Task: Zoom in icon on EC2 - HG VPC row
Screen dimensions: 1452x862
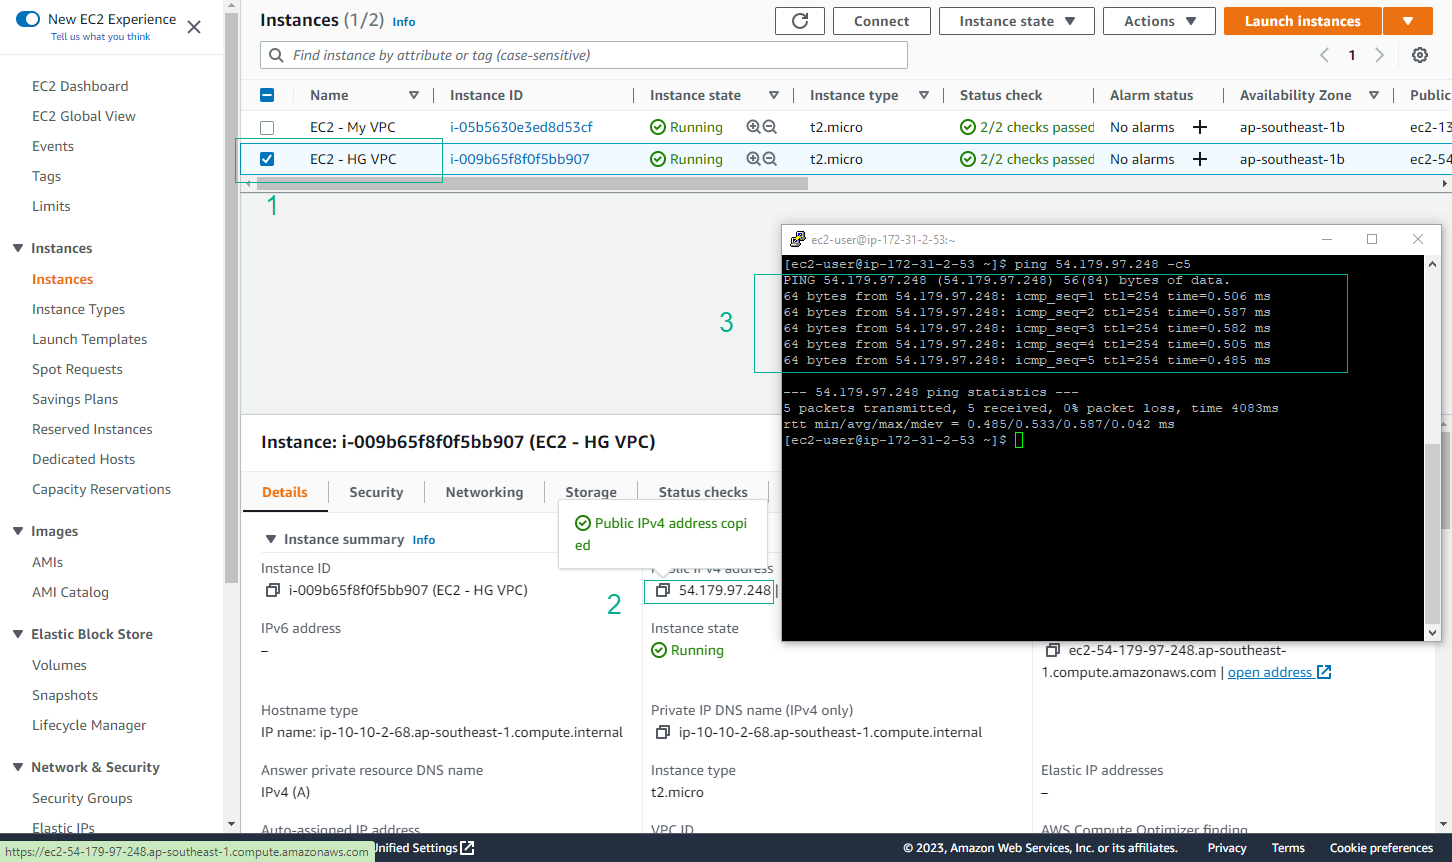Action: (x=753, y=159)
